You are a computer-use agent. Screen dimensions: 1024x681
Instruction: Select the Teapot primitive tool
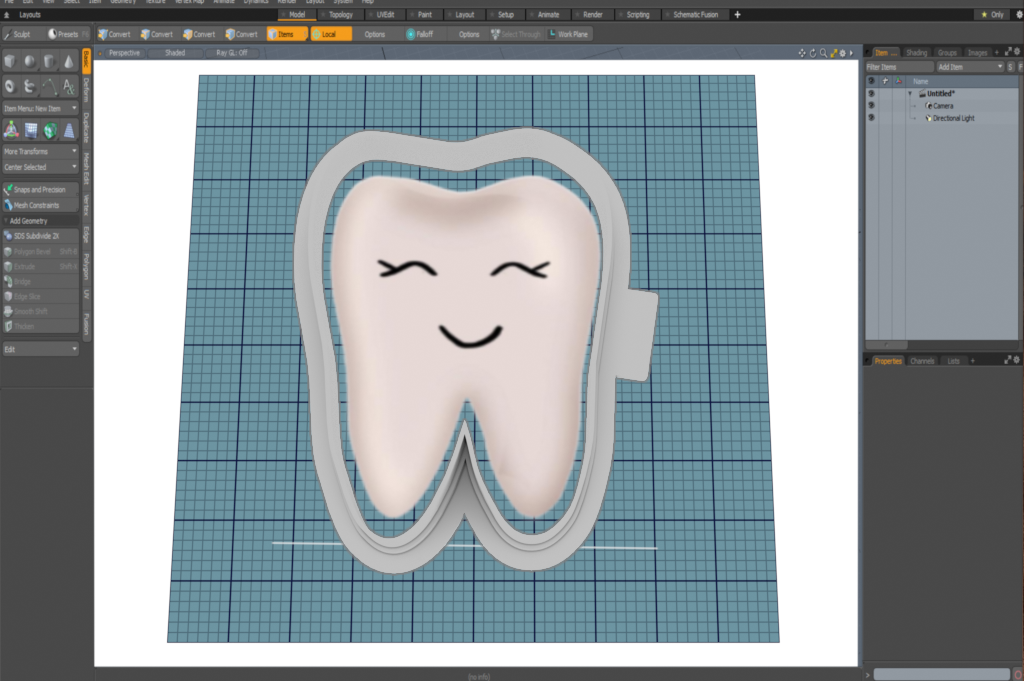coord(29,86)
